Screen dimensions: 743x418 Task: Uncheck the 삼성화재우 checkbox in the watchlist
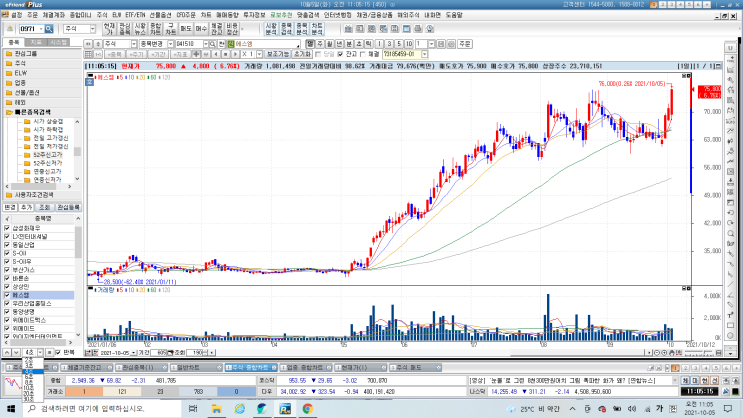7,228
